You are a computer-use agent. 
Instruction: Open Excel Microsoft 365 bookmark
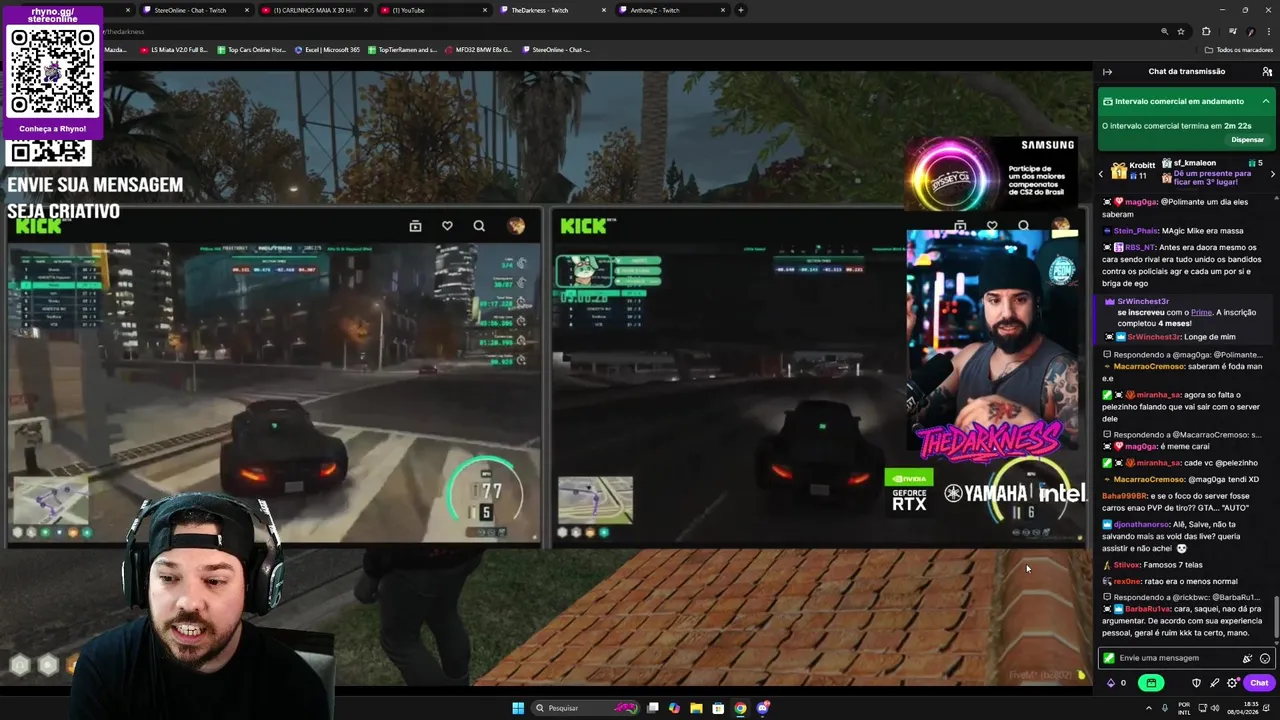pos(327,50)
